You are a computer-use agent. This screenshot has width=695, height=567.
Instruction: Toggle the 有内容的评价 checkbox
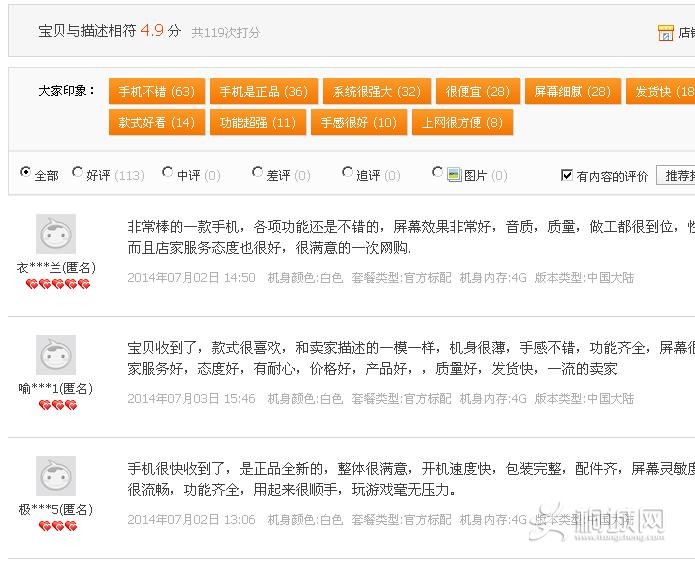pos(567,175)
